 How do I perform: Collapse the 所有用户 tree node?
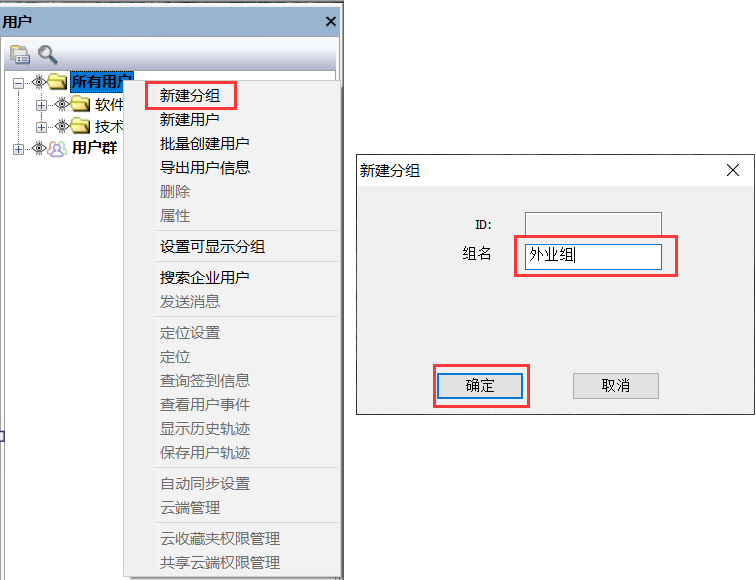[18, 83]
